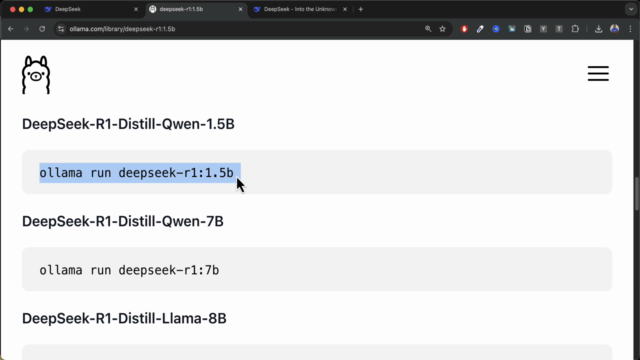Open the gray Y extension icon
Image resolution: width=640 pixels, height=360 pixels.
coord(543,29)
